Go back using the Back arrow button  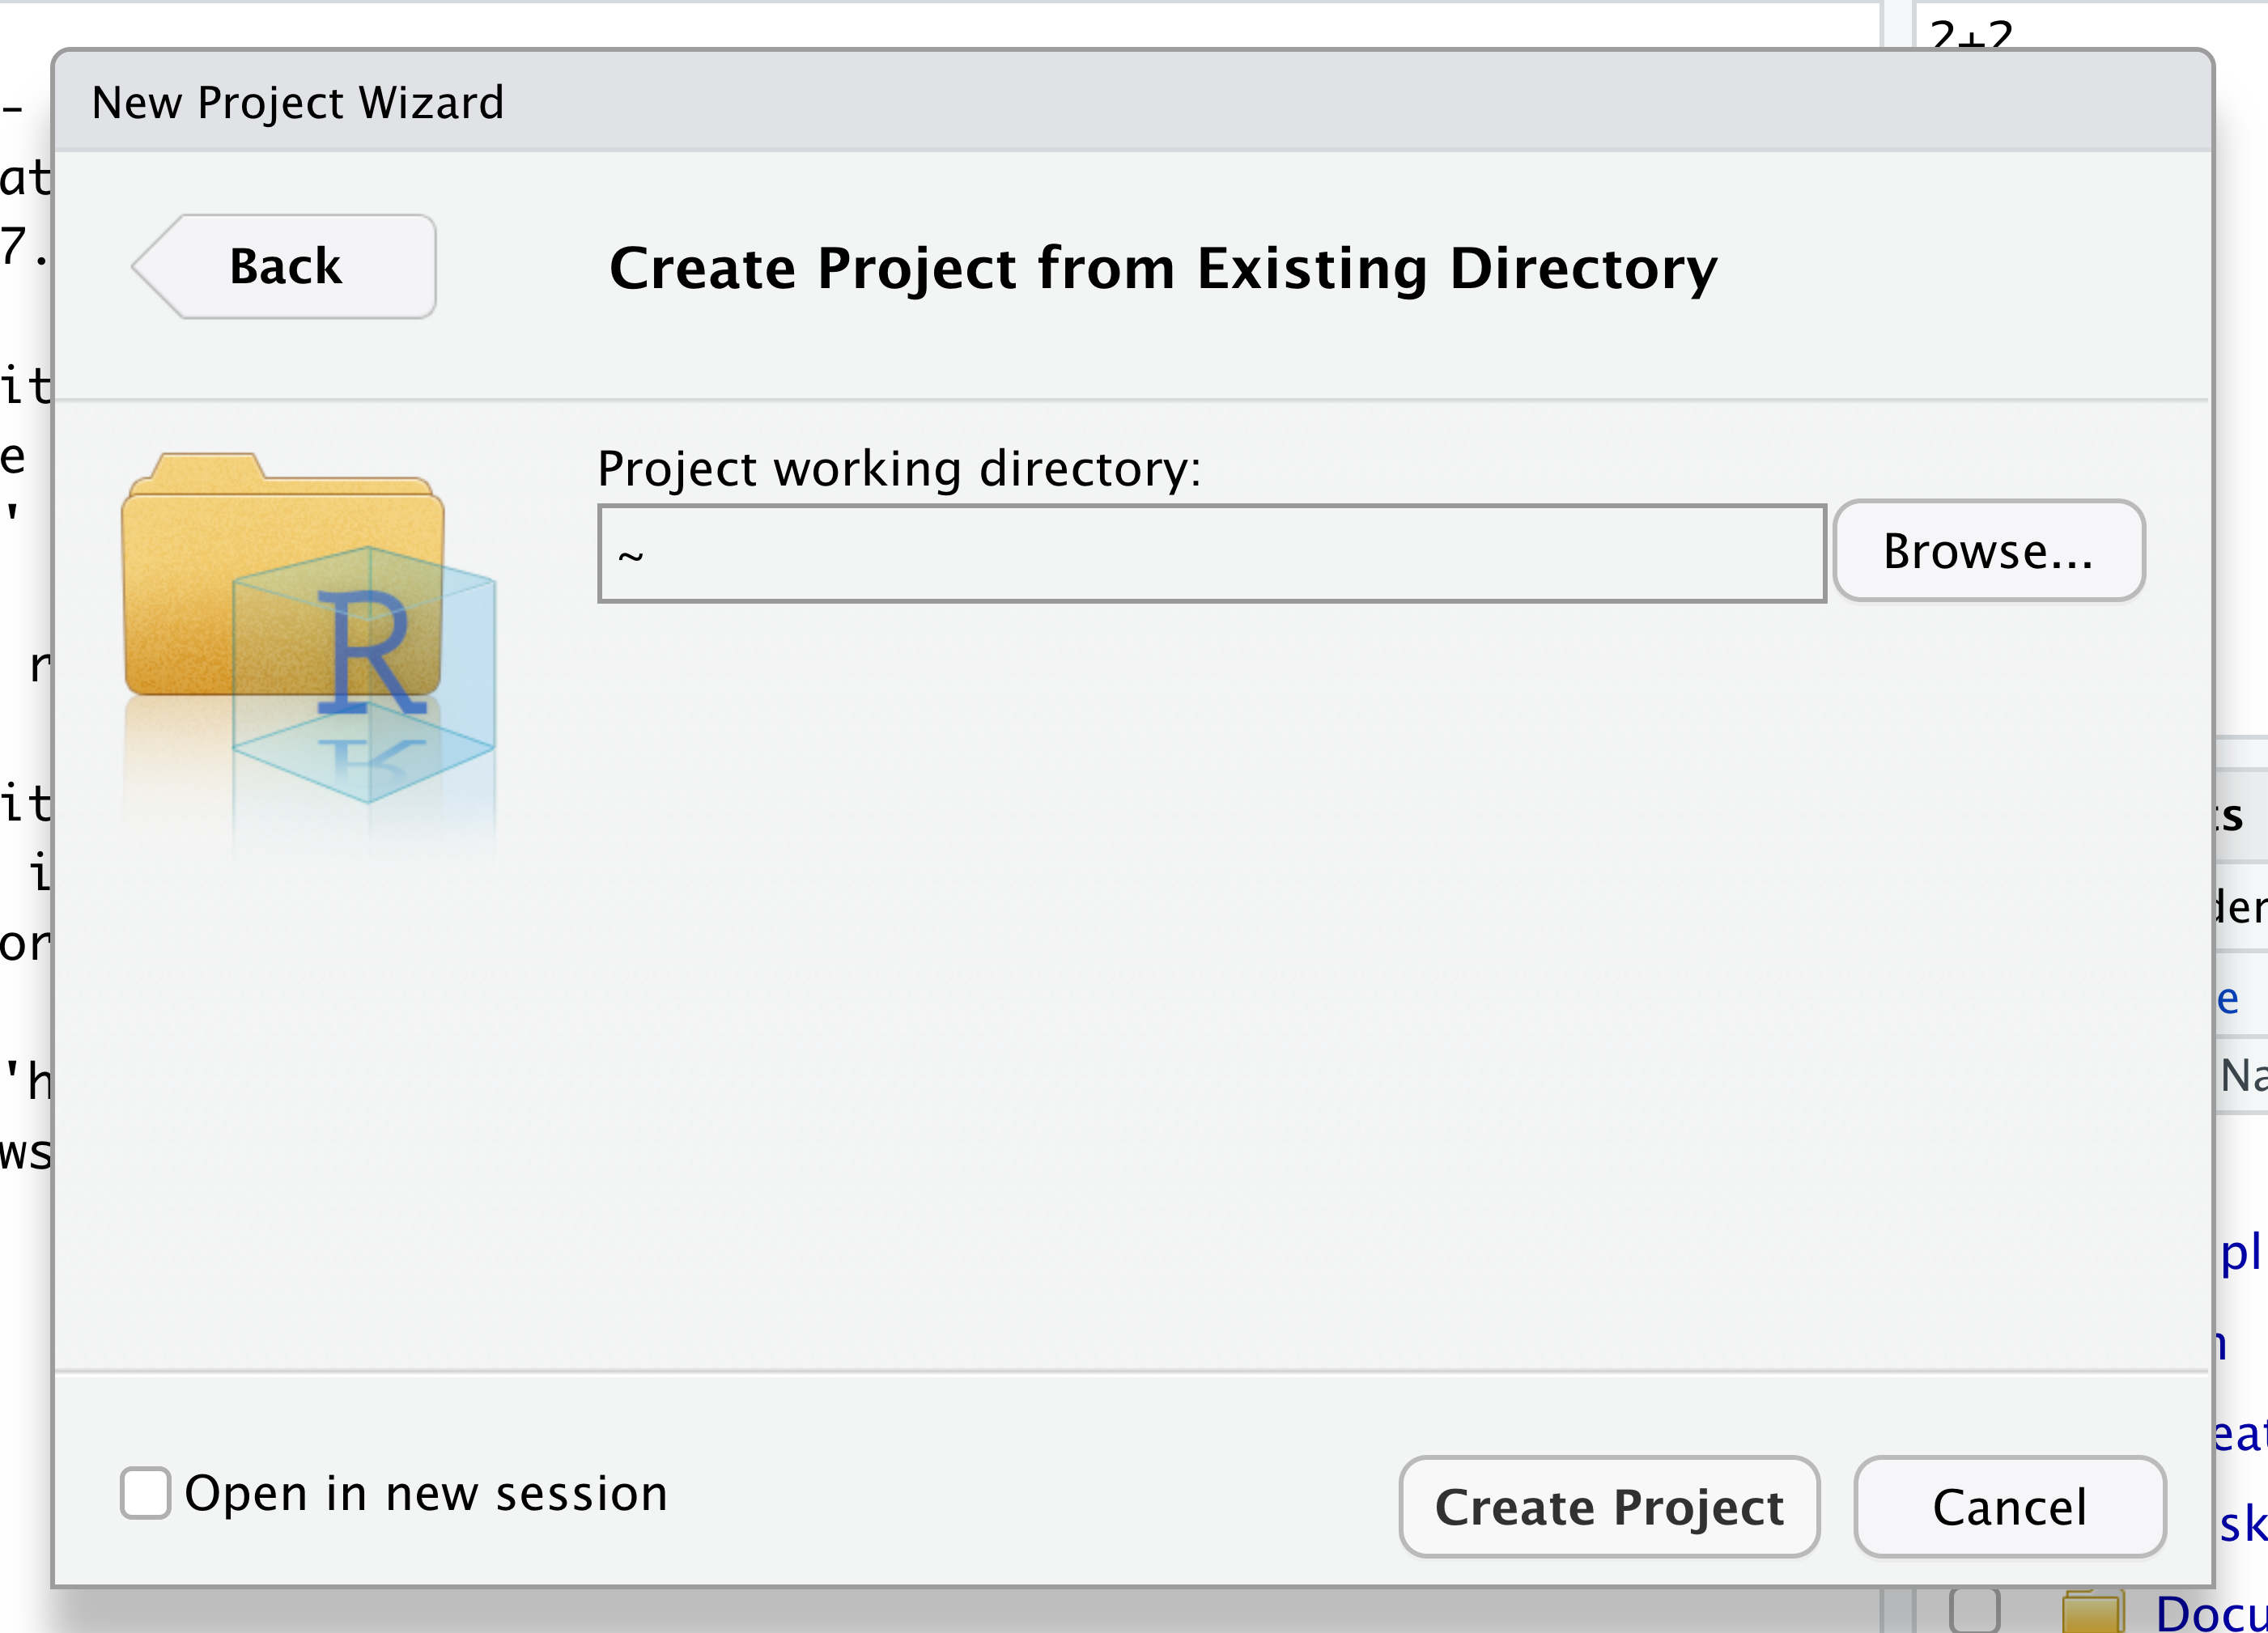(x=285, y=267)
